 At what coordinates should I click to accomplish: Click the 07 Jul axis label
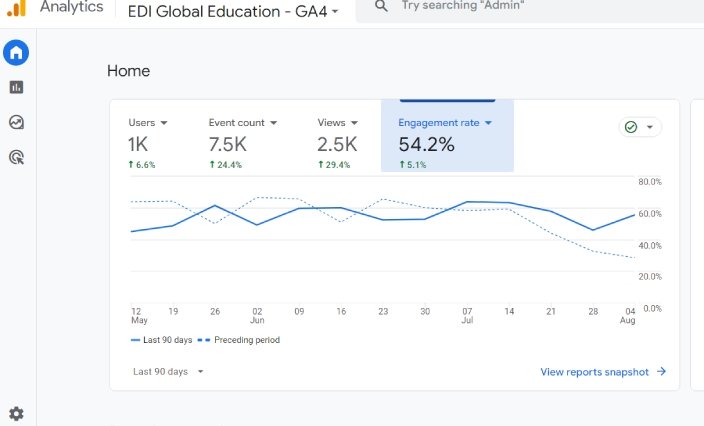coord(467,316)
